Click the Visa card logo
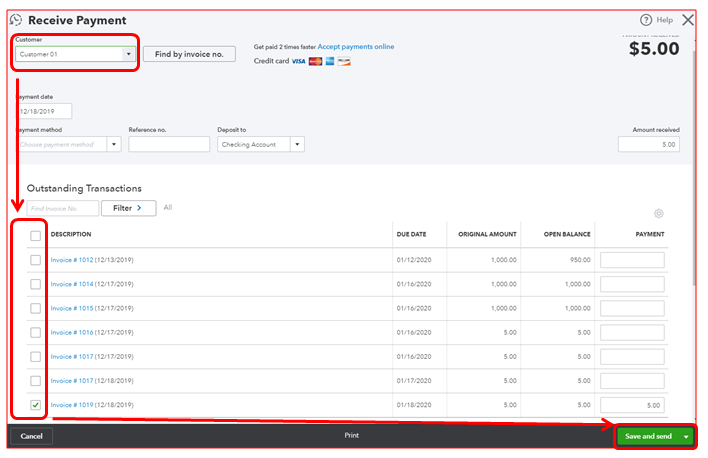Image resolution: width=708 pixels, height=458 pixels. [298, 61]
